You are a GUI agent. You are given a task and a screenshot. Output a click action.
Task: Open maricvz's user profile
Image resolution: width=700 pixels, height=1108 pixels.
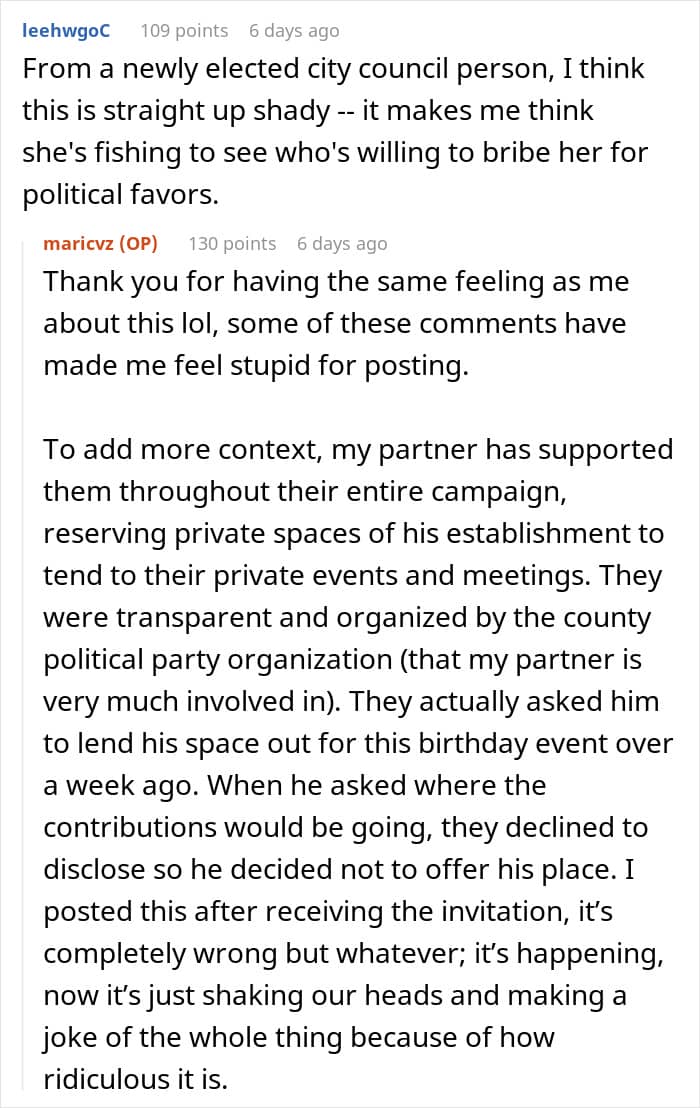[x=79, y=243]
